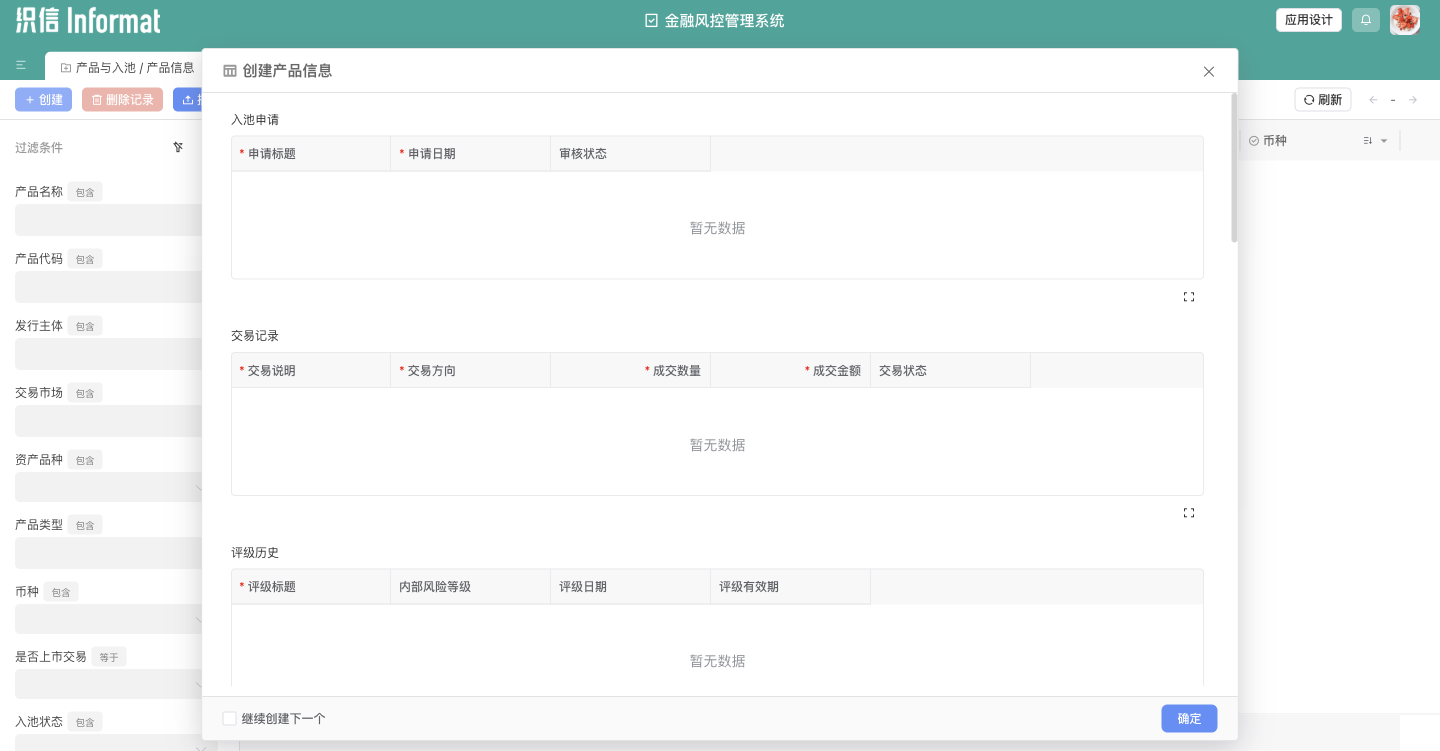
Task: Click the 成交金额 column header
Action: tap(791, 371)
